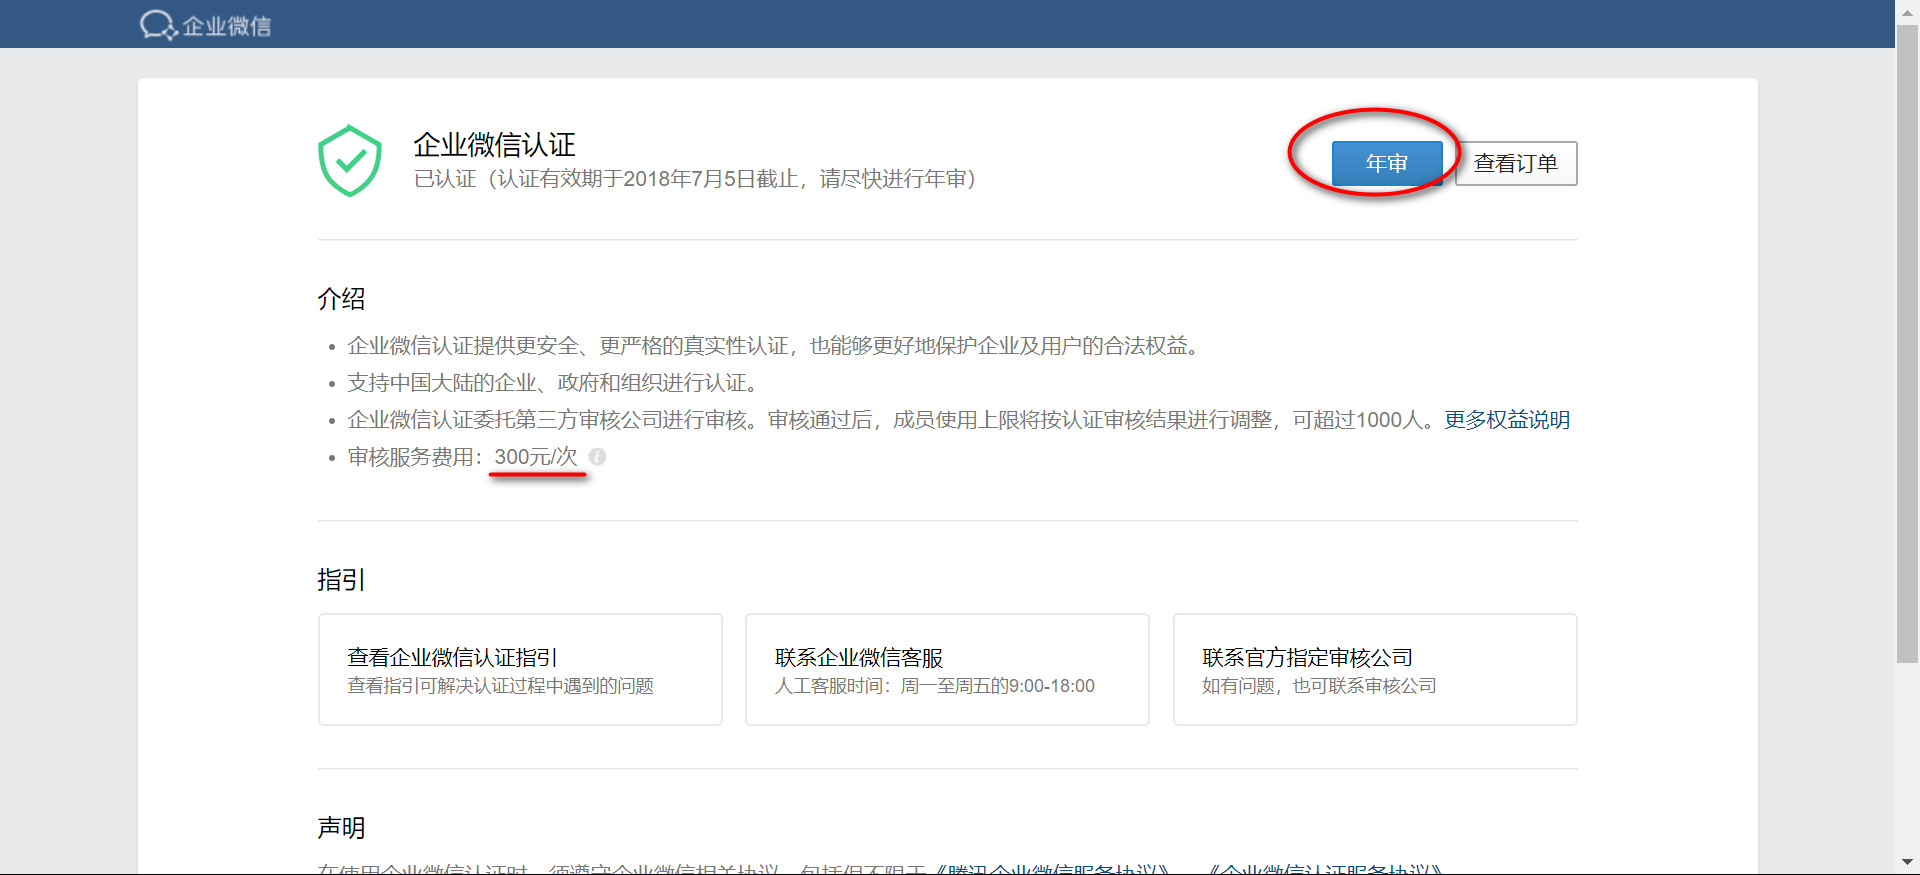Open the 联系官方指定审核公司 card
1920x875 pixels.
click(1375, 669)
